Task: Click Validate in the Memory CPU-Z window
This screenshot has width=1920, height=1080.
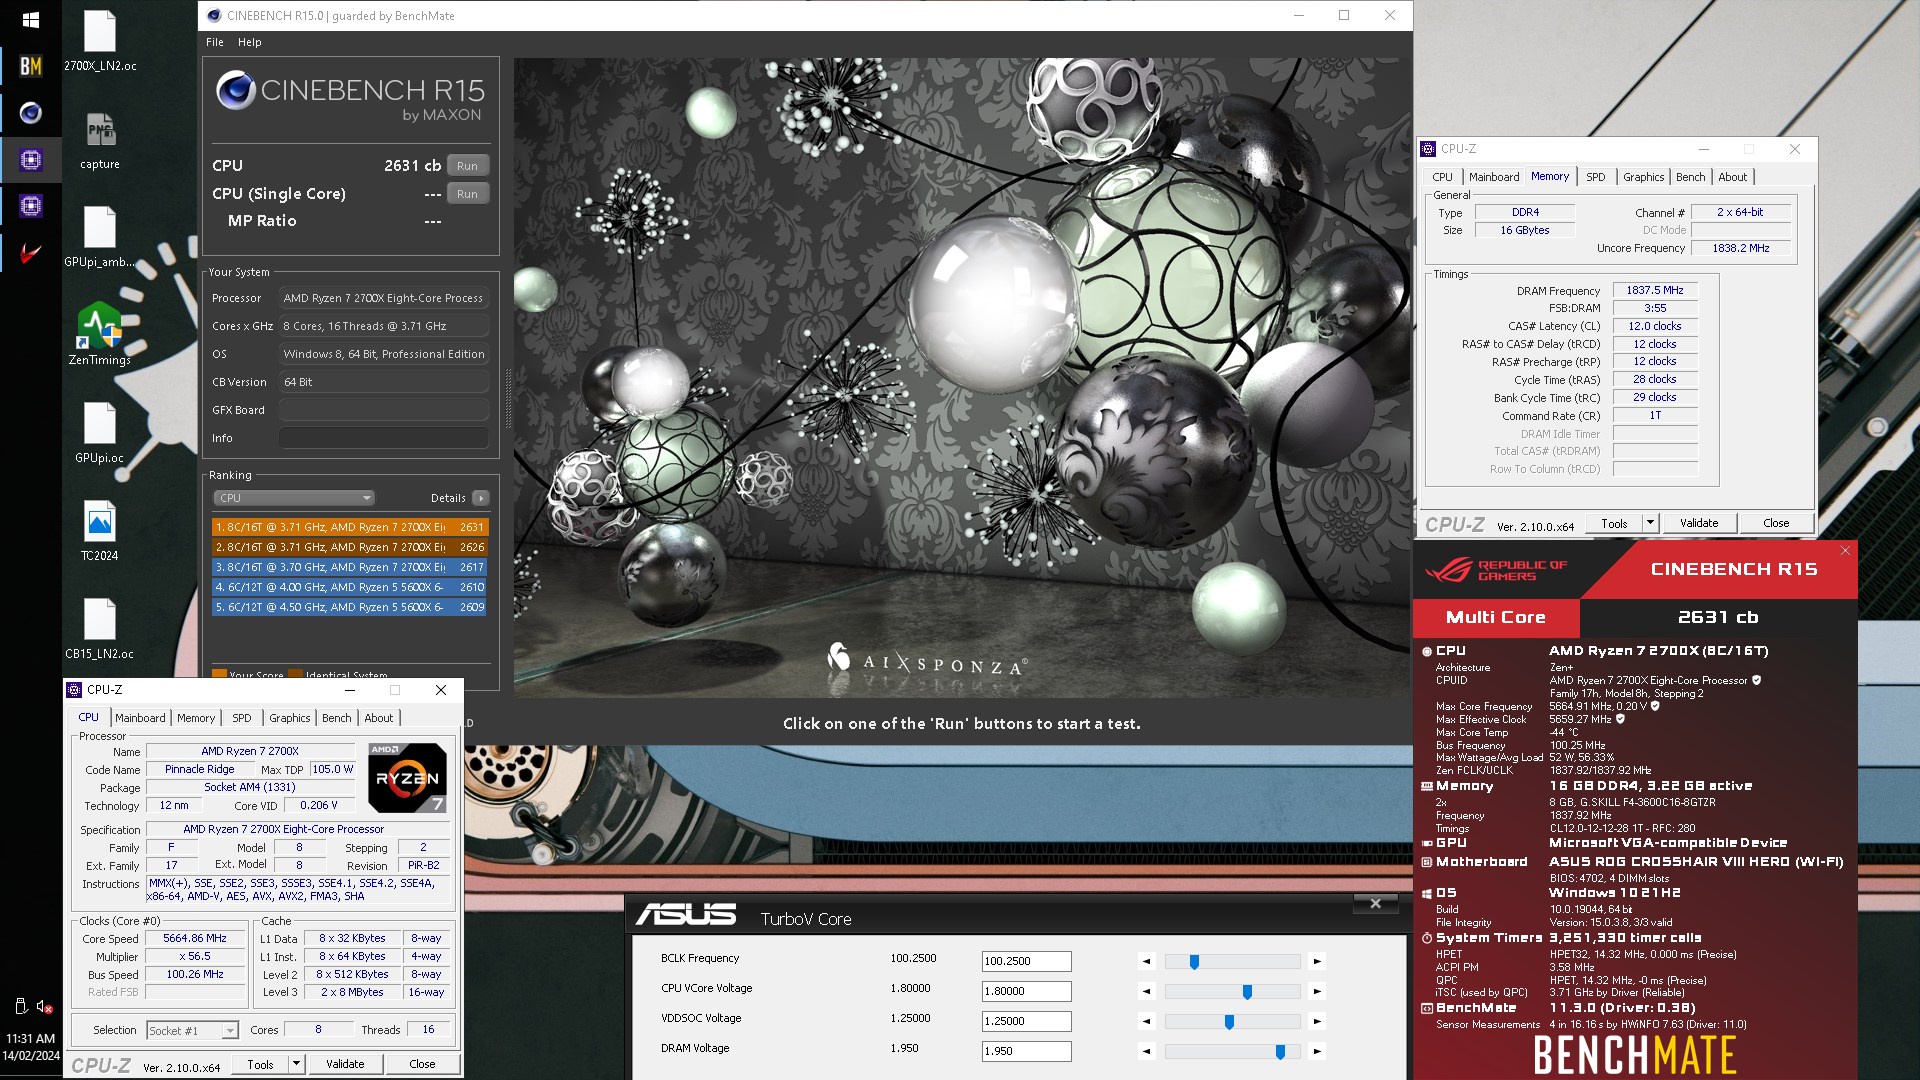Action: click(1699, 523)
